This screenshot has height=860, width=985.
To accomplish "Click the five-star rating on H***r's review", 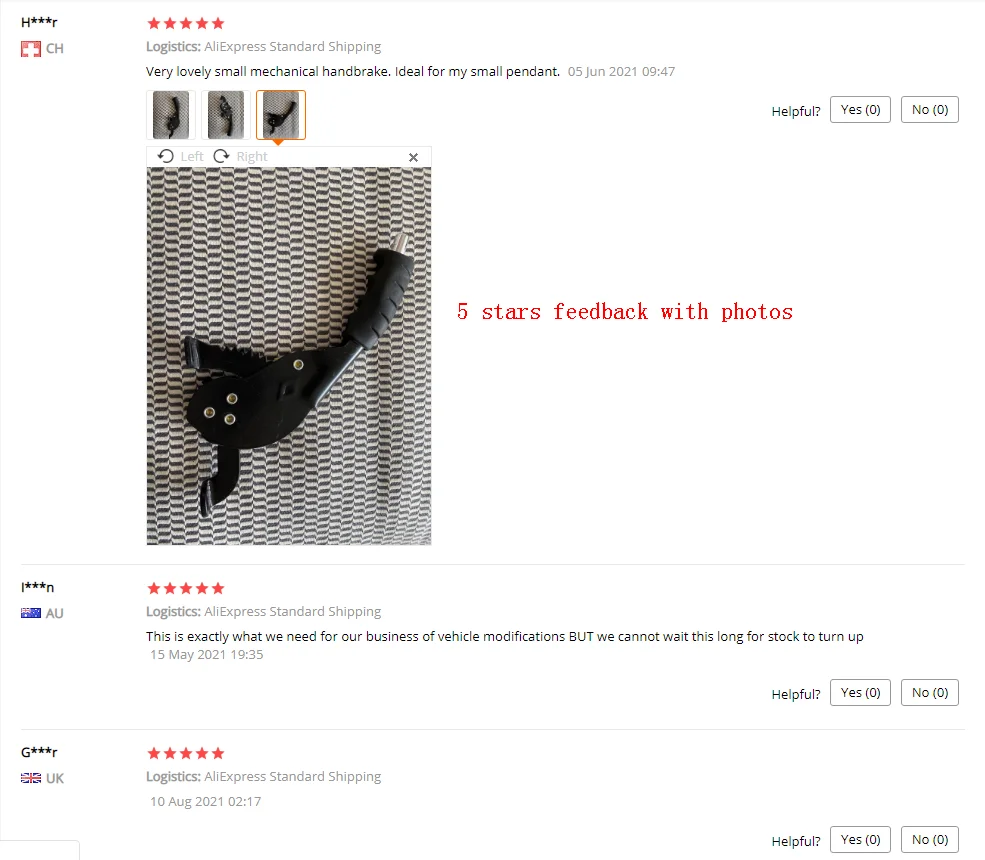I will 185,24.
